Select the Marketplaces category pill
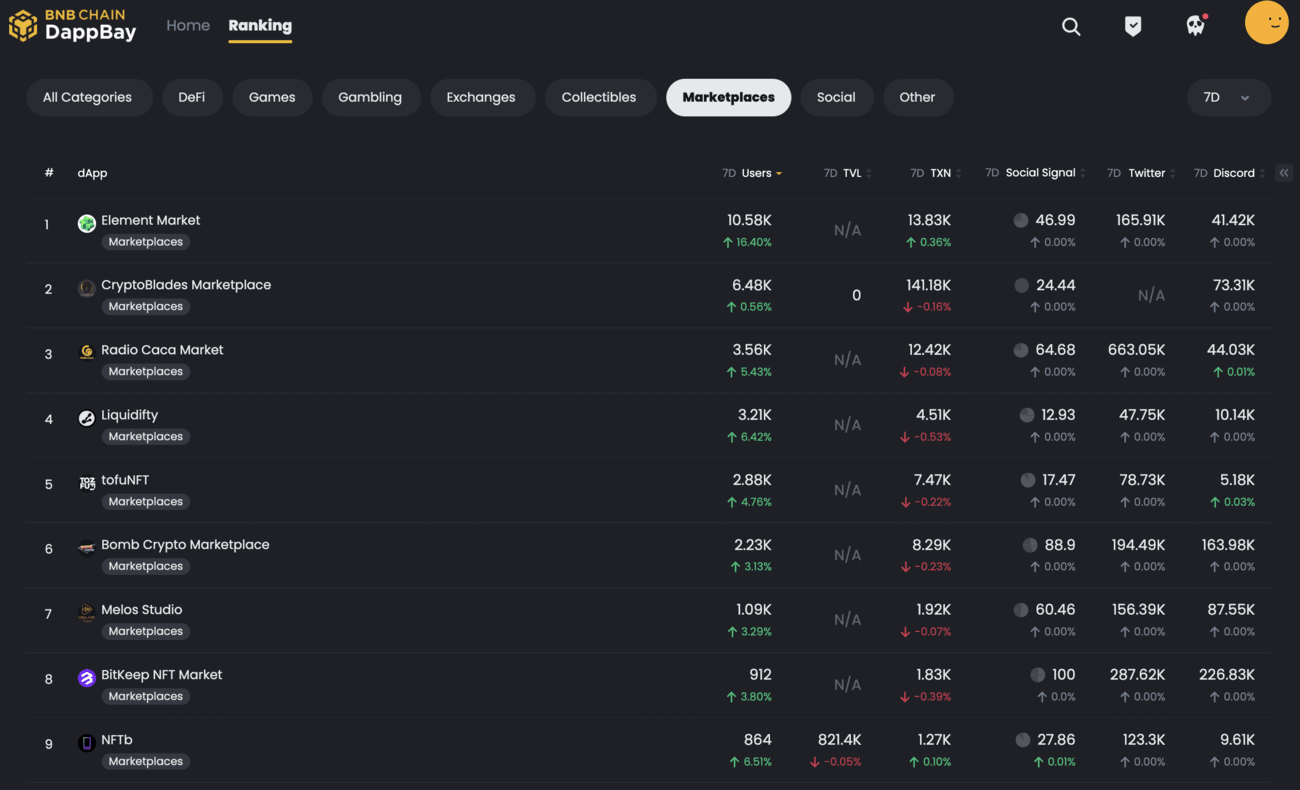 (x=729, y=97)
